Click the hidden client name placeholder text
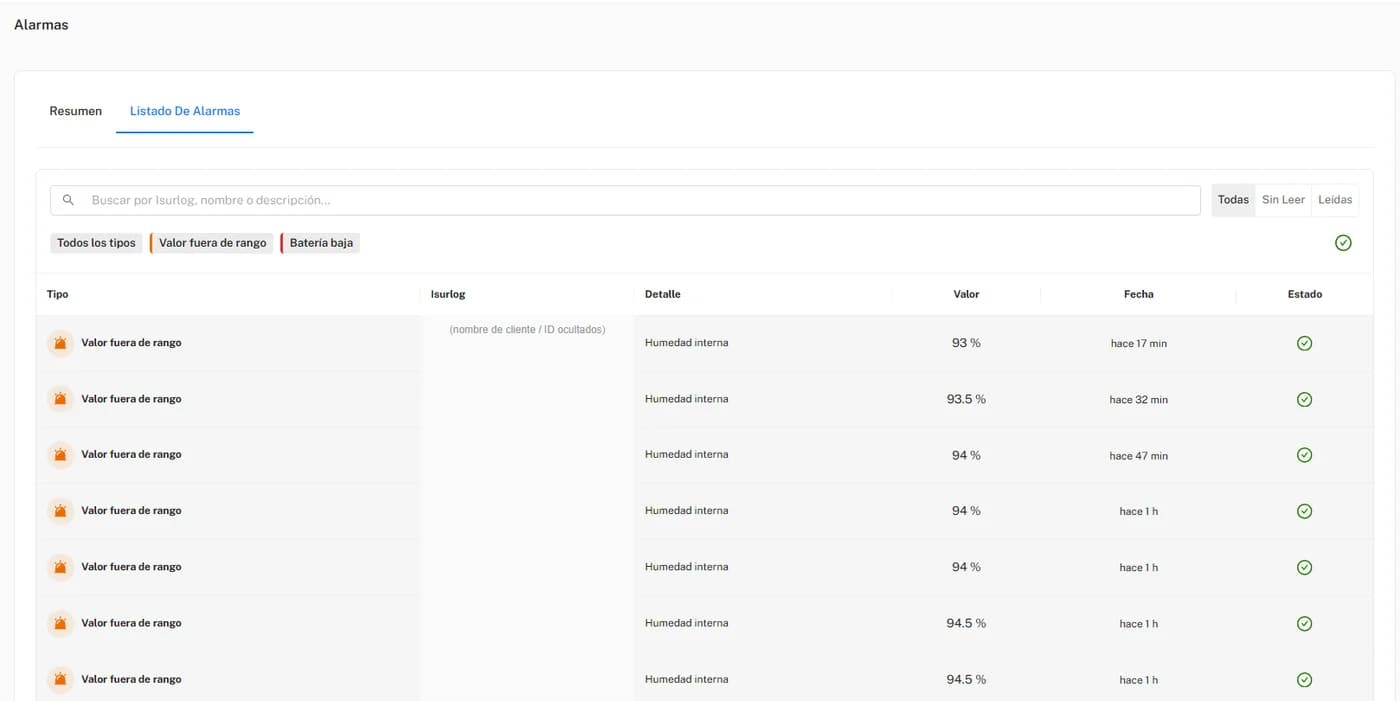Image resolution: width=1400 pixels, height=701 pixels. pos(527,329)
